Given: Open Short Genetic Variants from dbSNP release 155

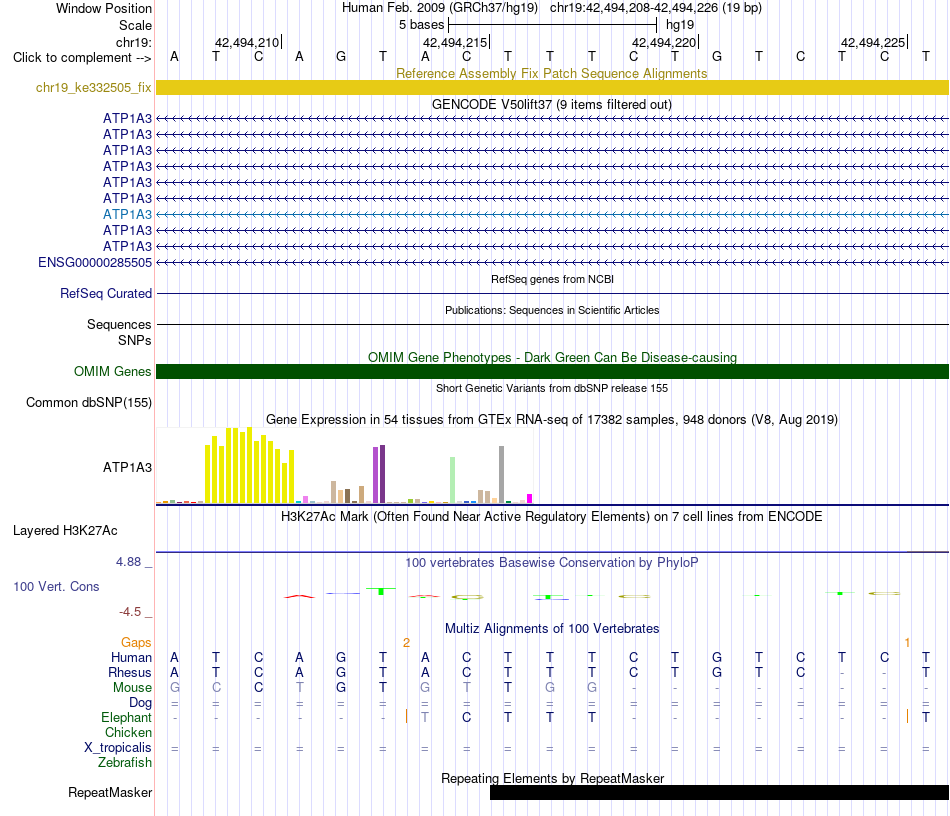Looking at the screenshot, I should (x=552, y=388).
